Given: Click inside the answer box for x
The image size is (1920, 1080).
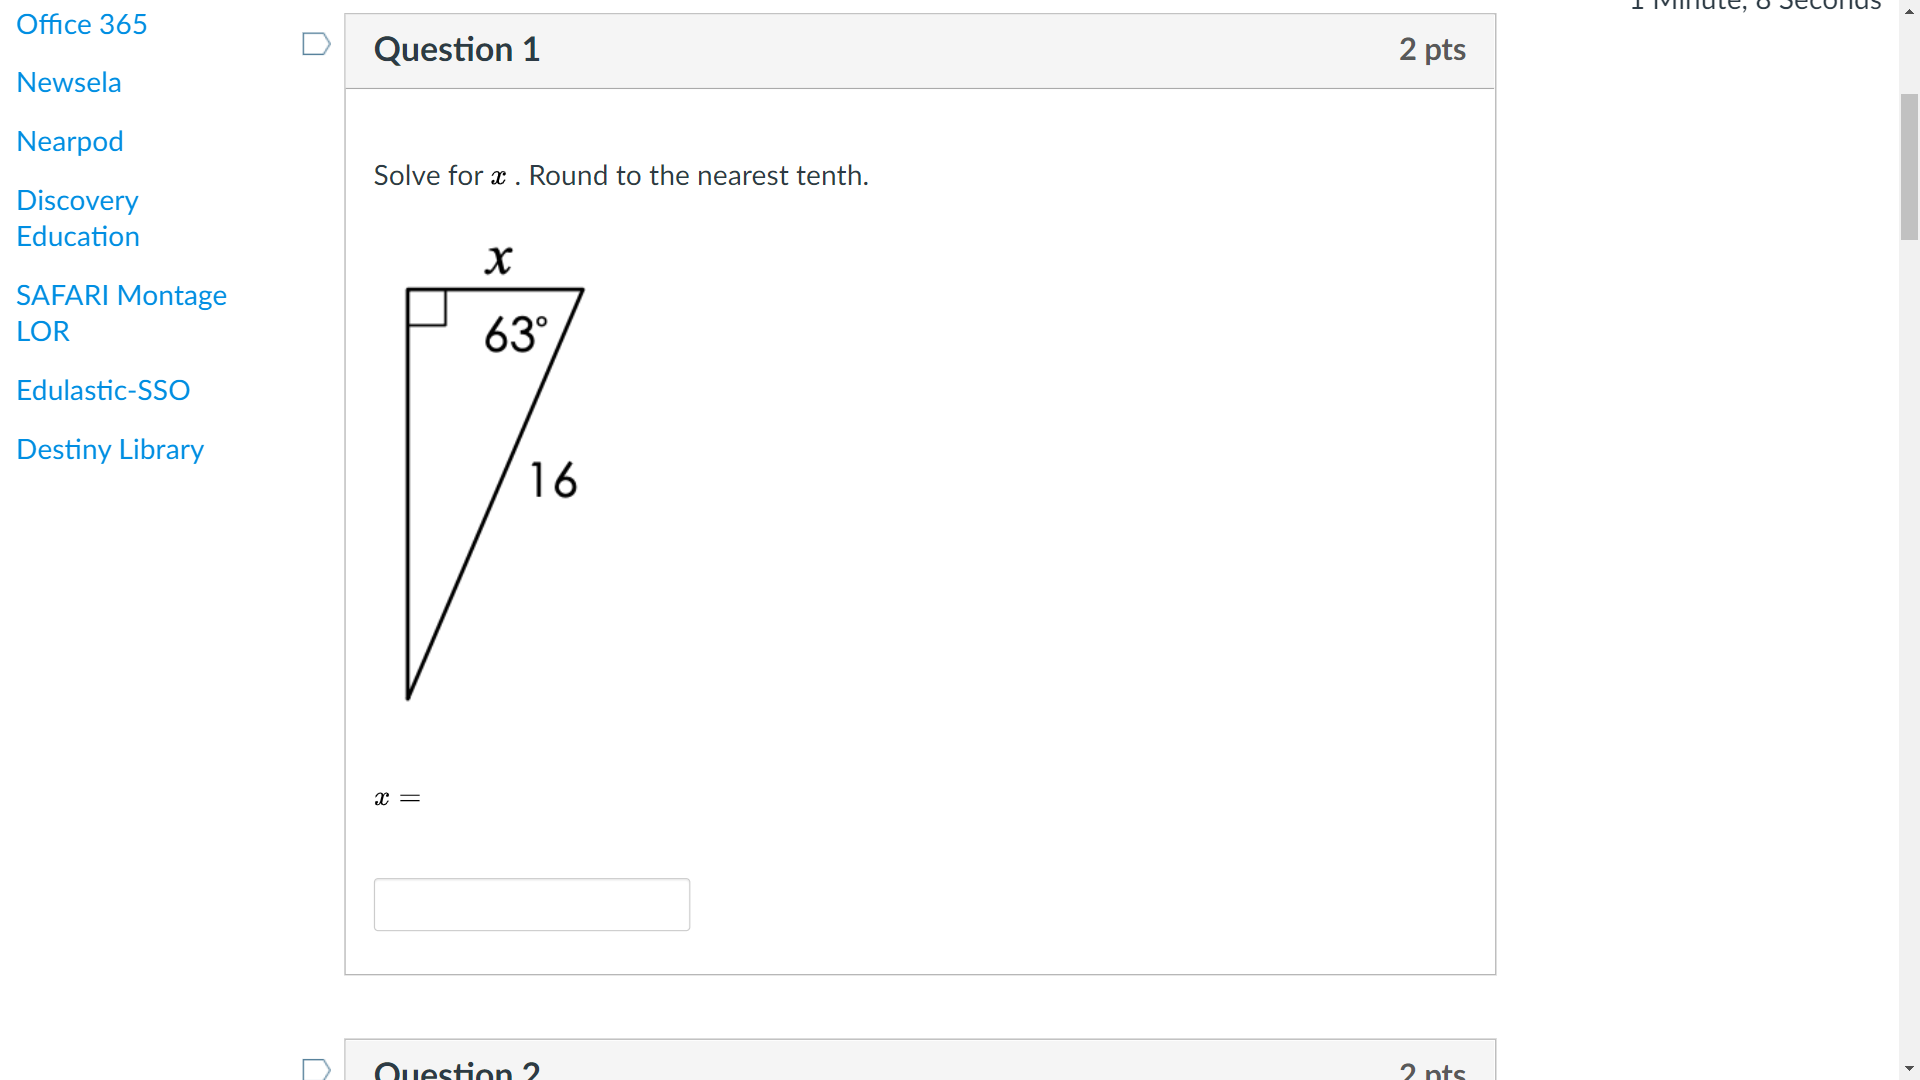Looking at the screenshot, I should pyautogui.click(x=531, y=903).
